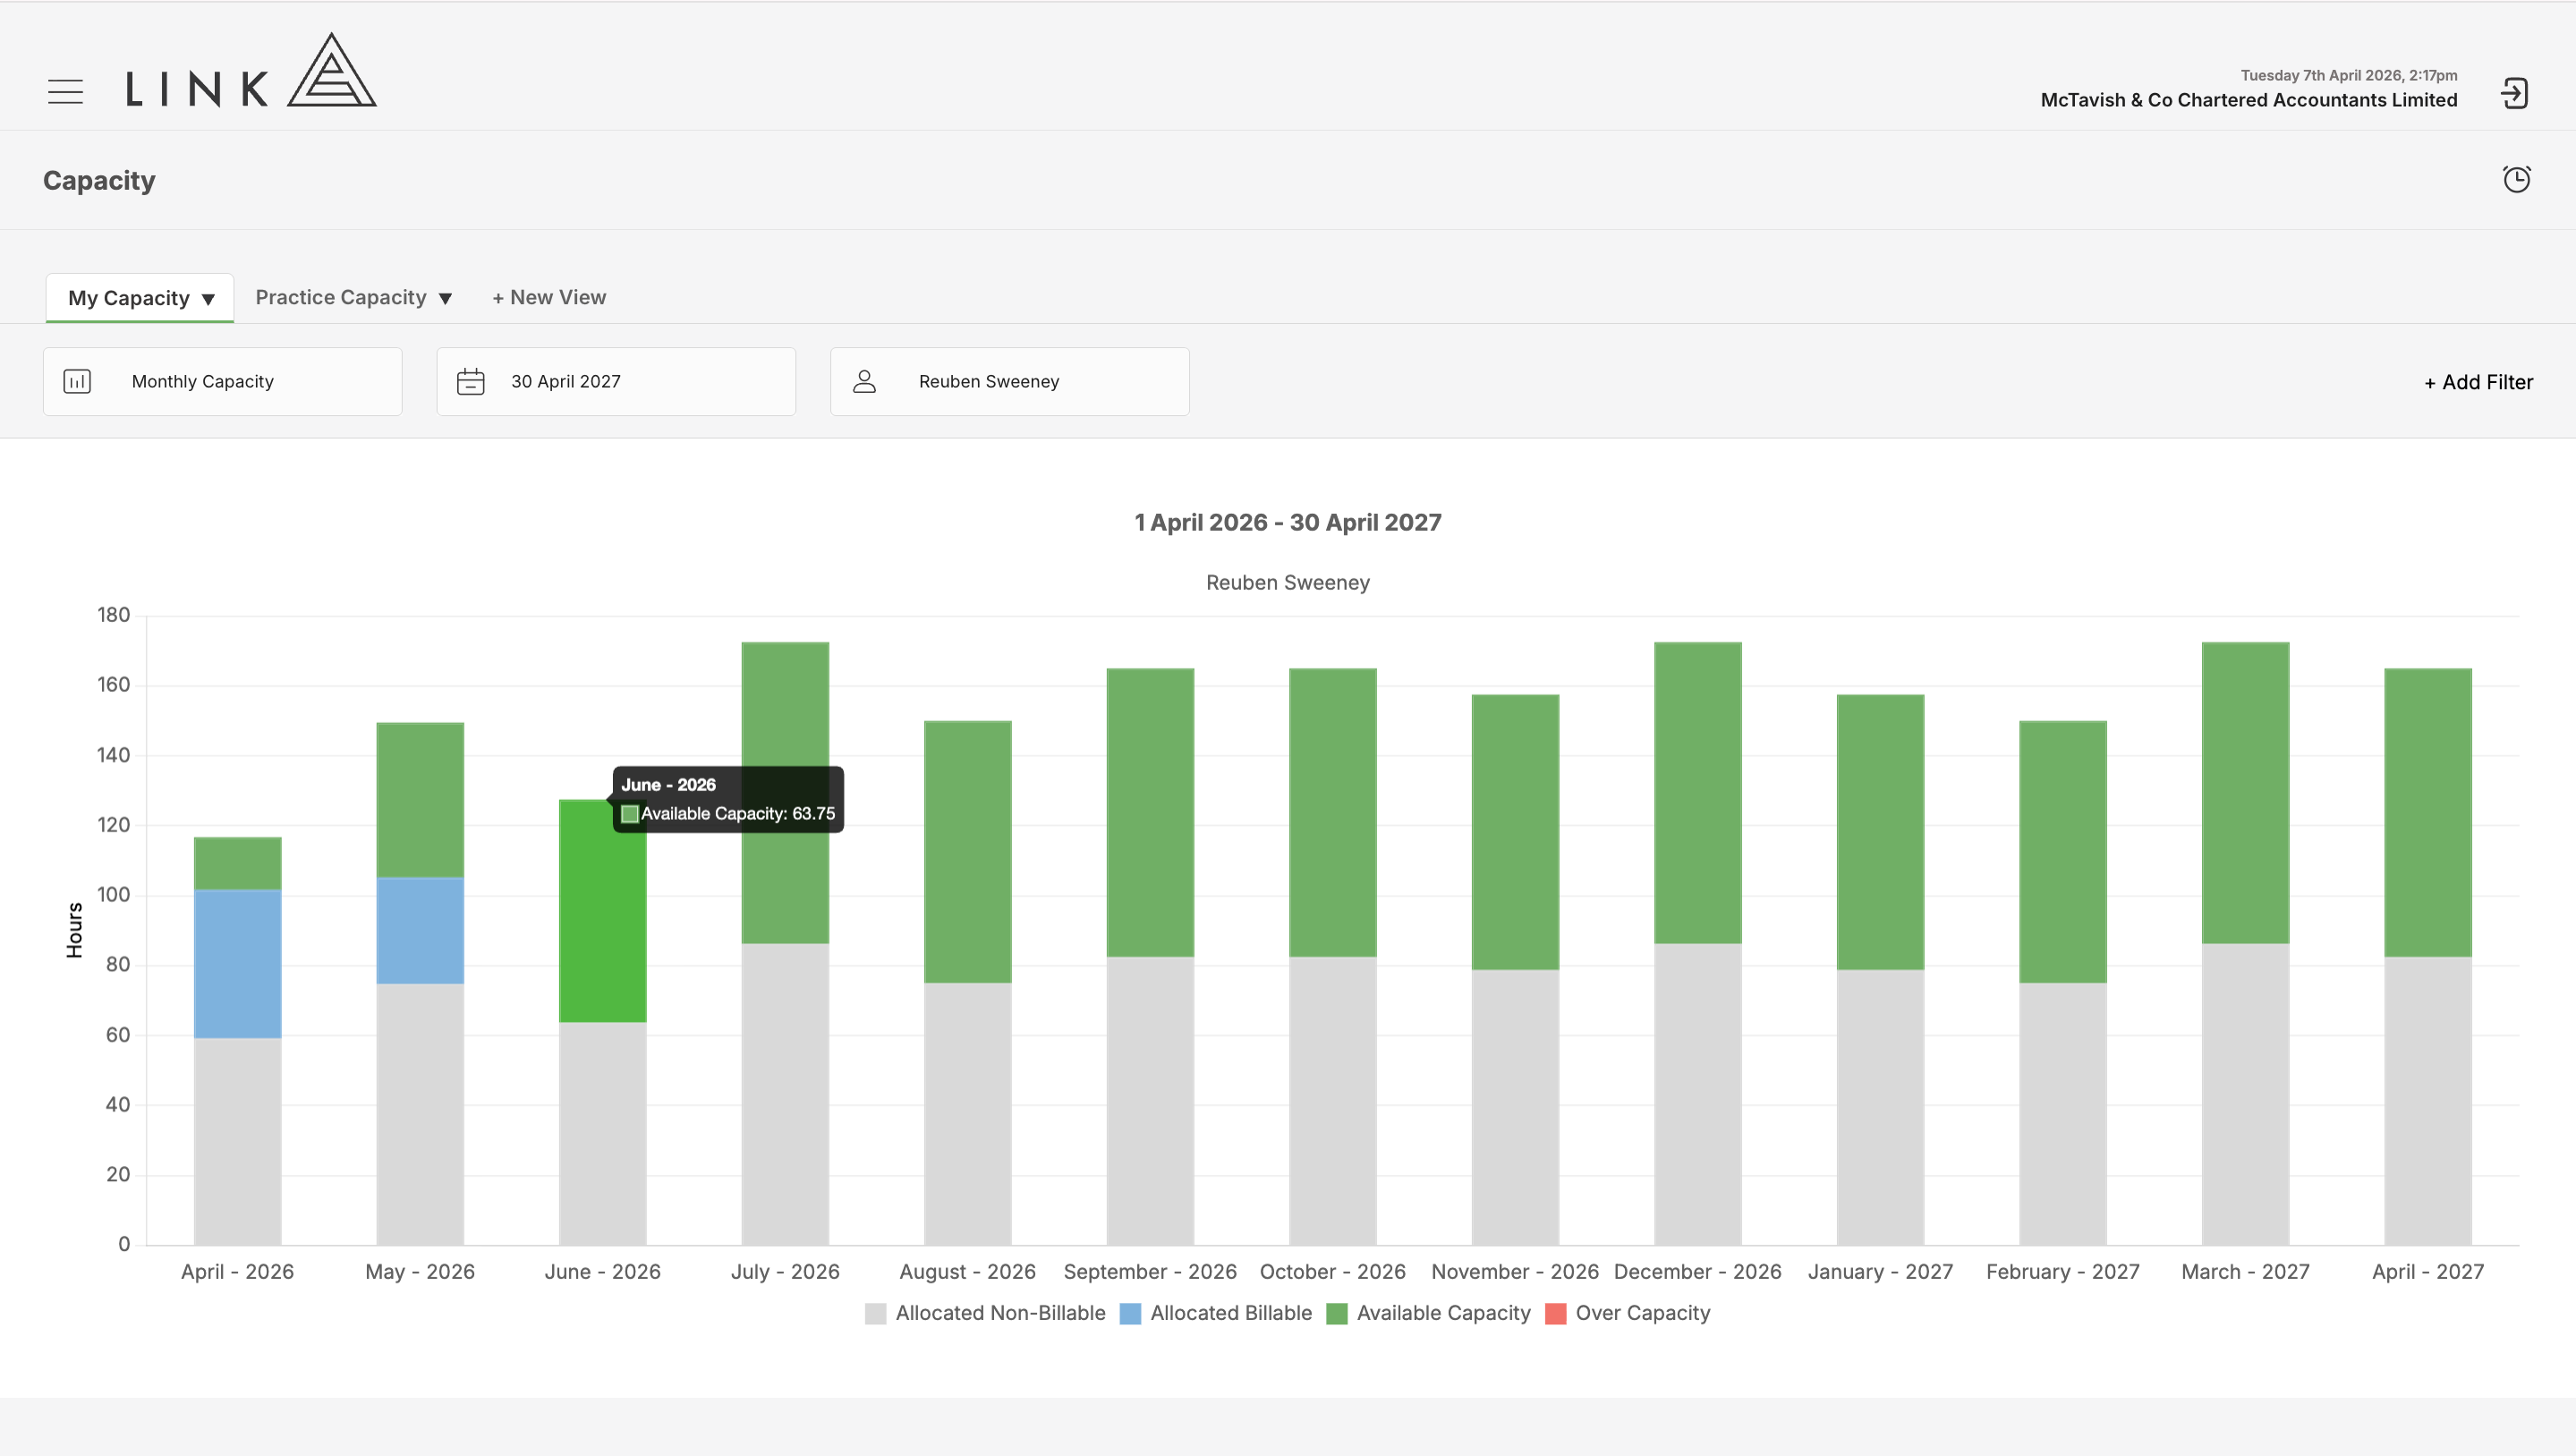Click April 2027 grey non-billable bar

[x=2427, y=1101]
